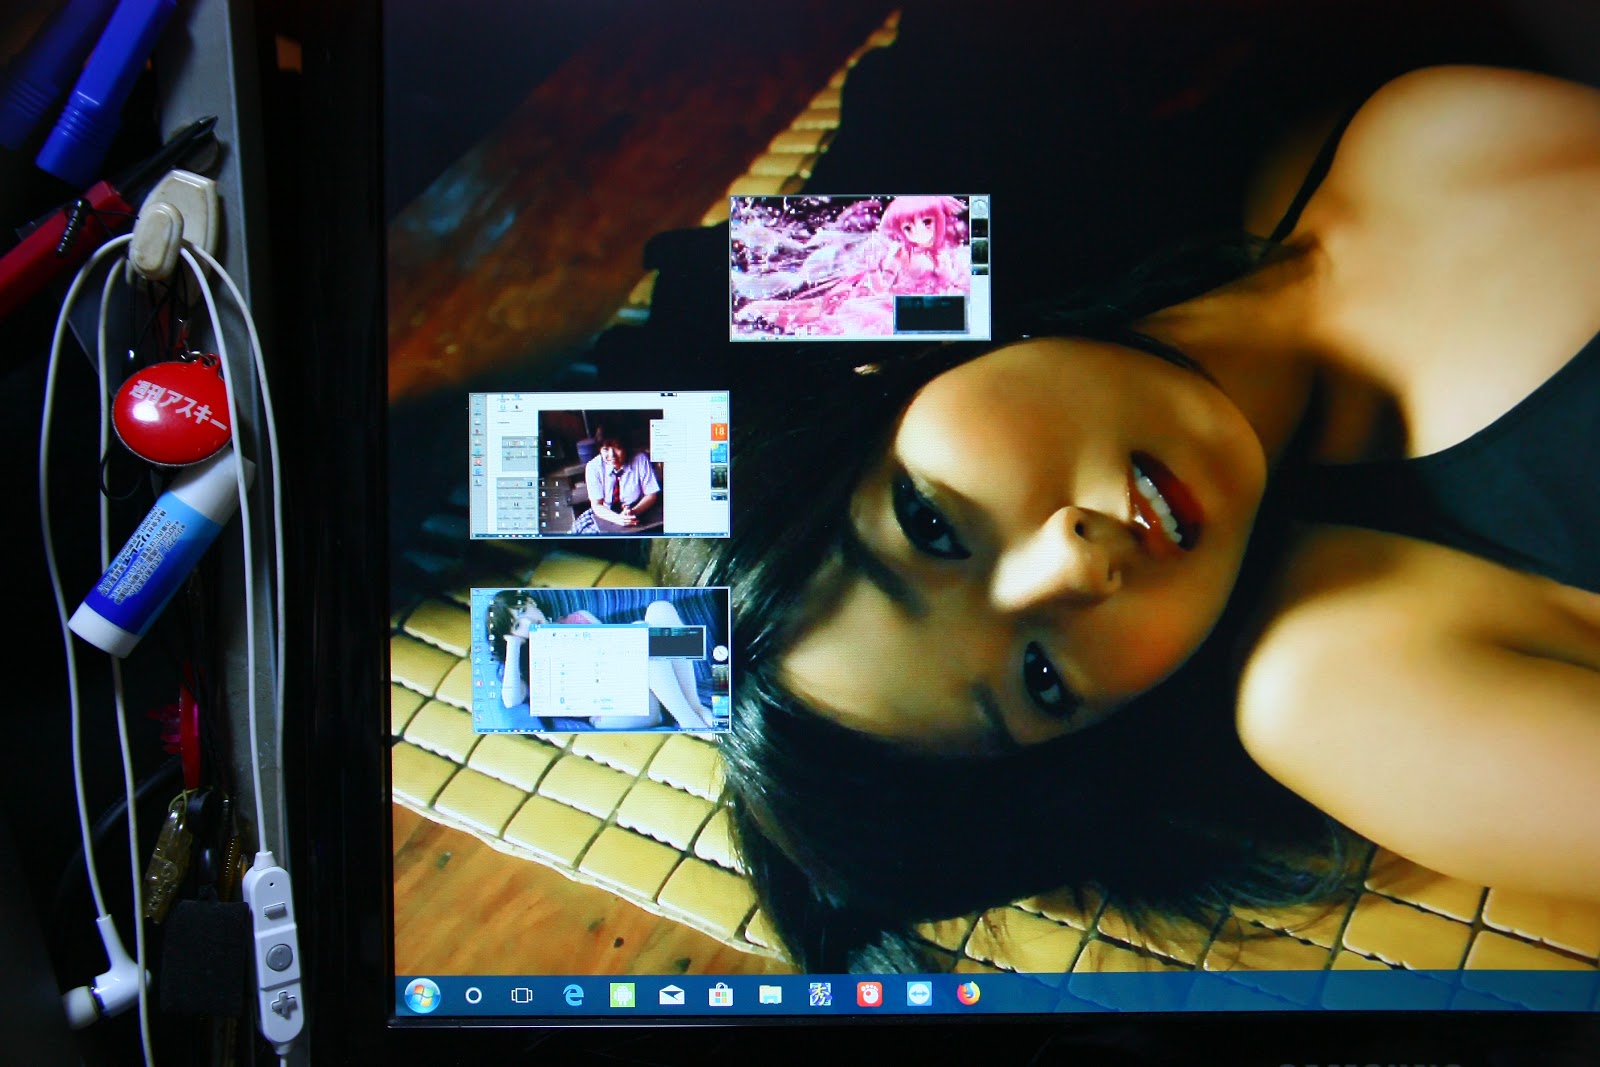Launch Microsoft Edge from the taskbar

[573, 995]
